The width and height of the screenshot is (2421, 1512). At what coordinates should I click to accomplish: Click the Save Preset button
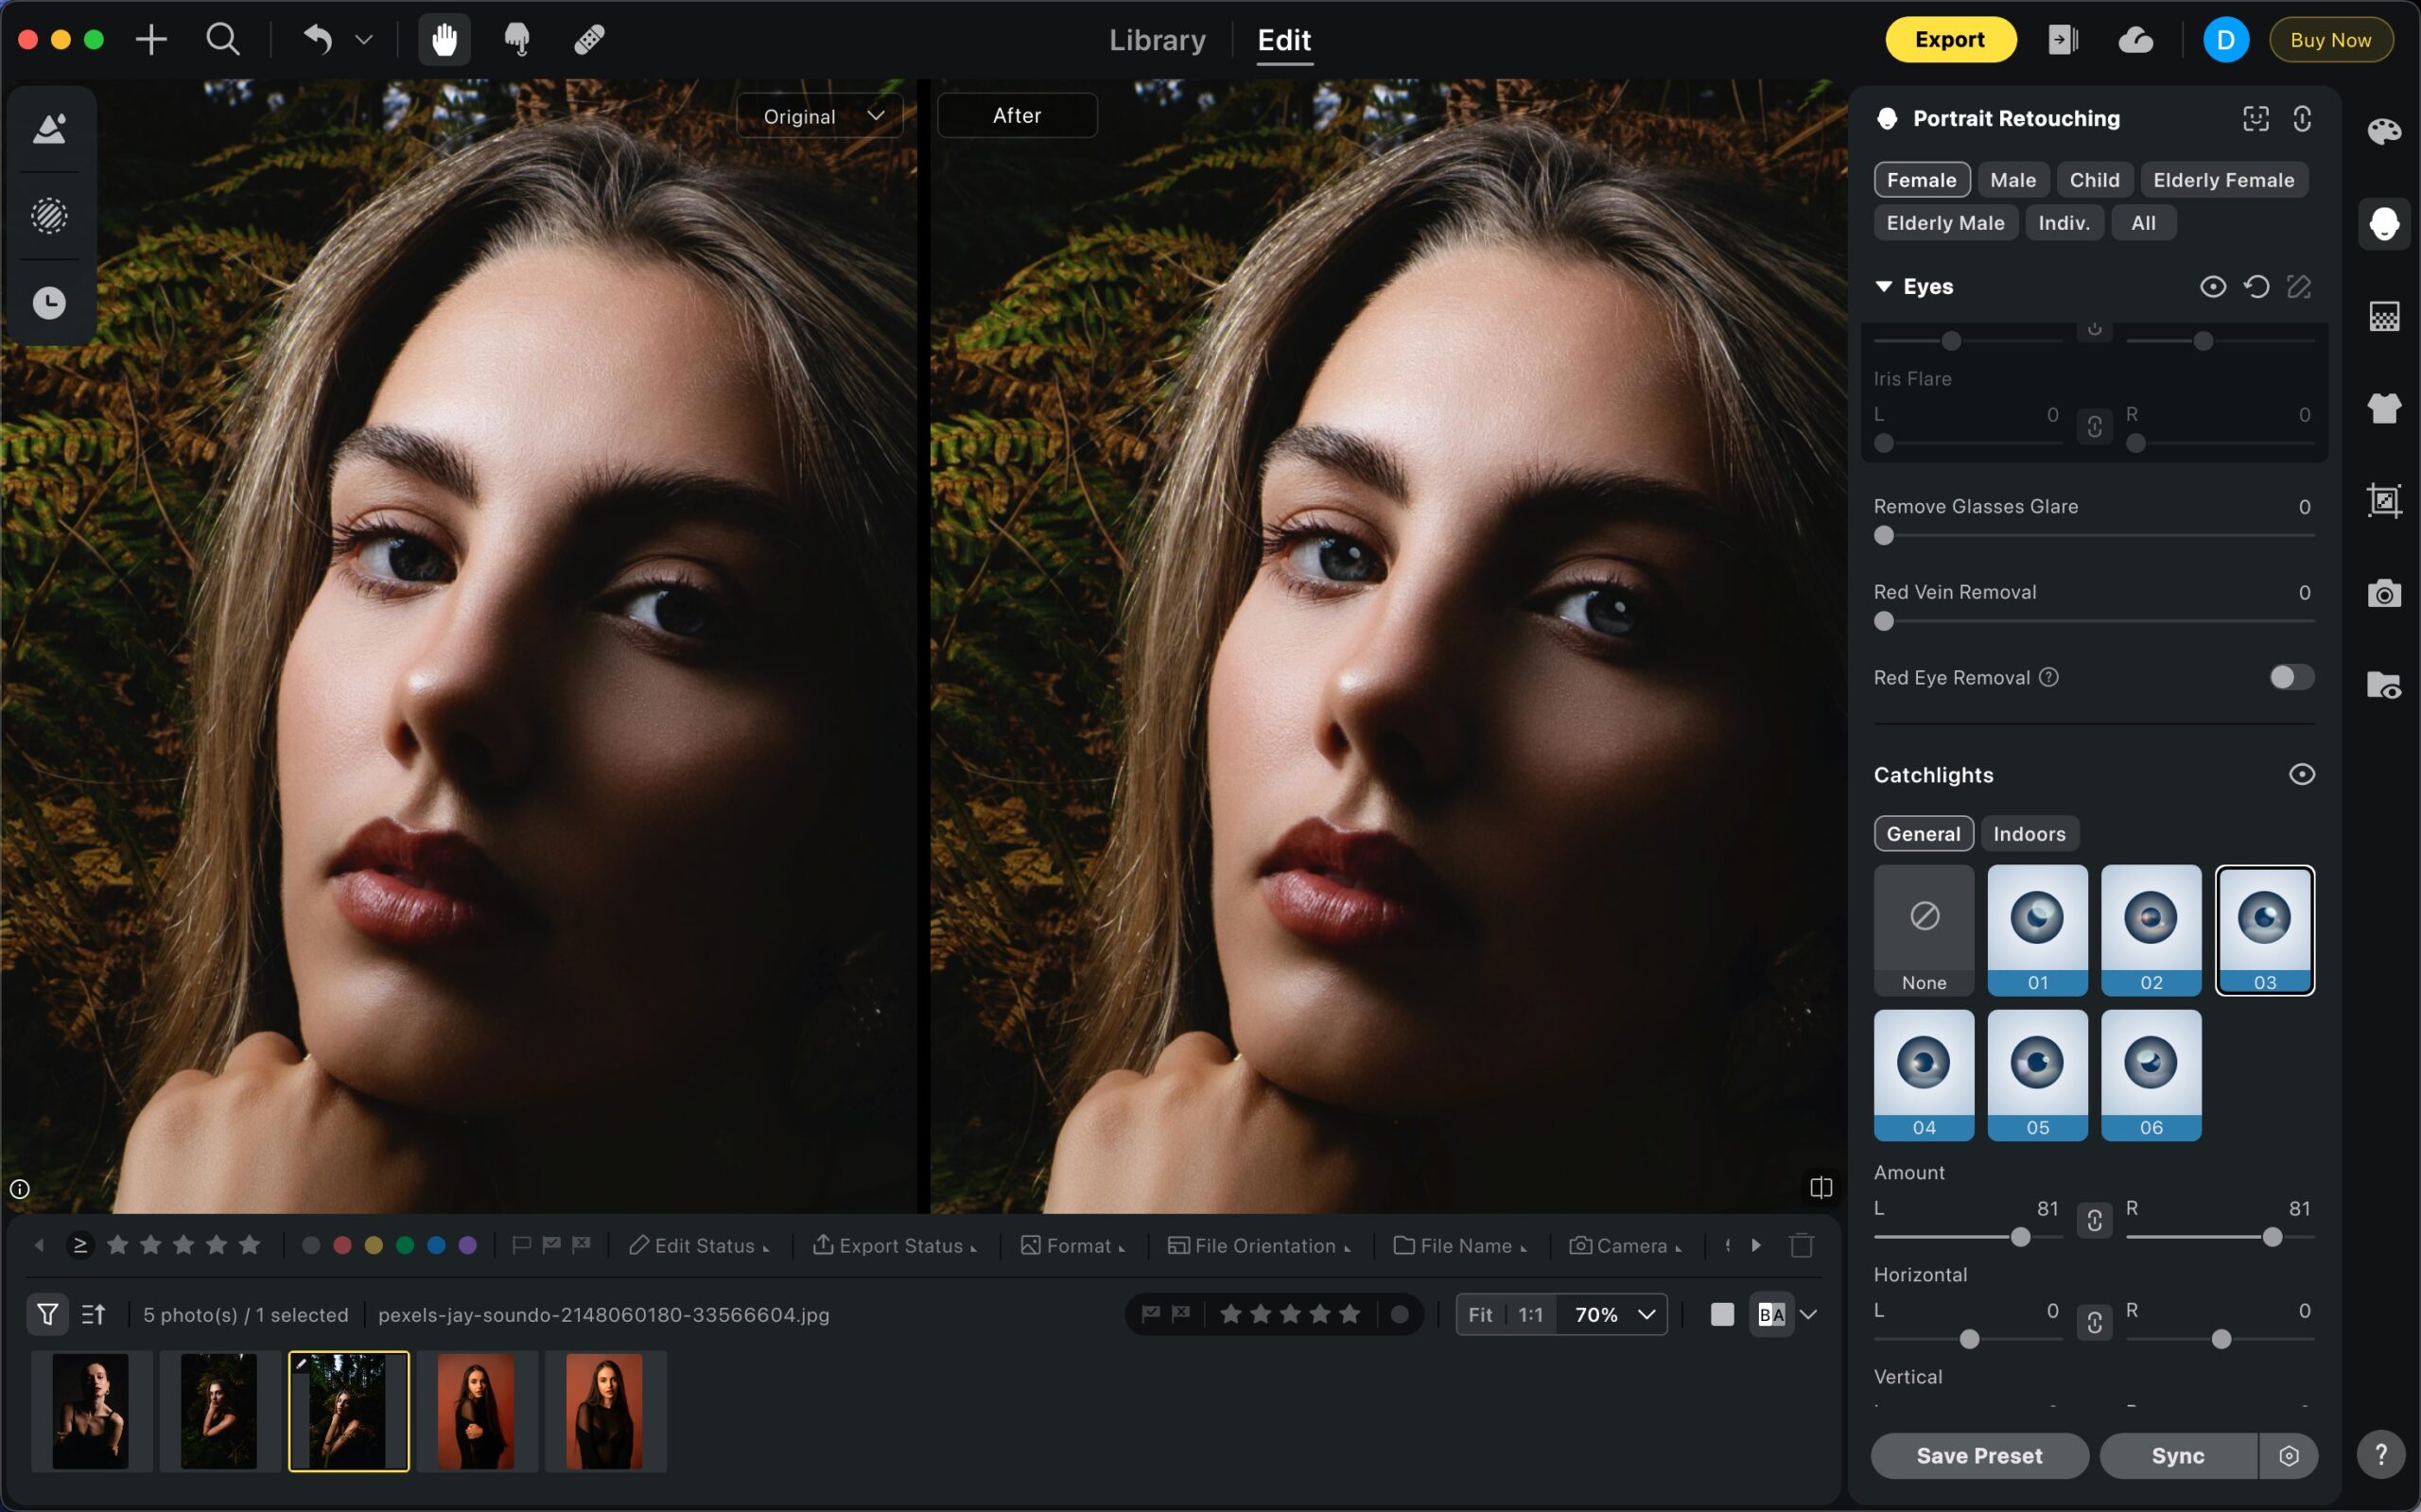(1978, 1456)
